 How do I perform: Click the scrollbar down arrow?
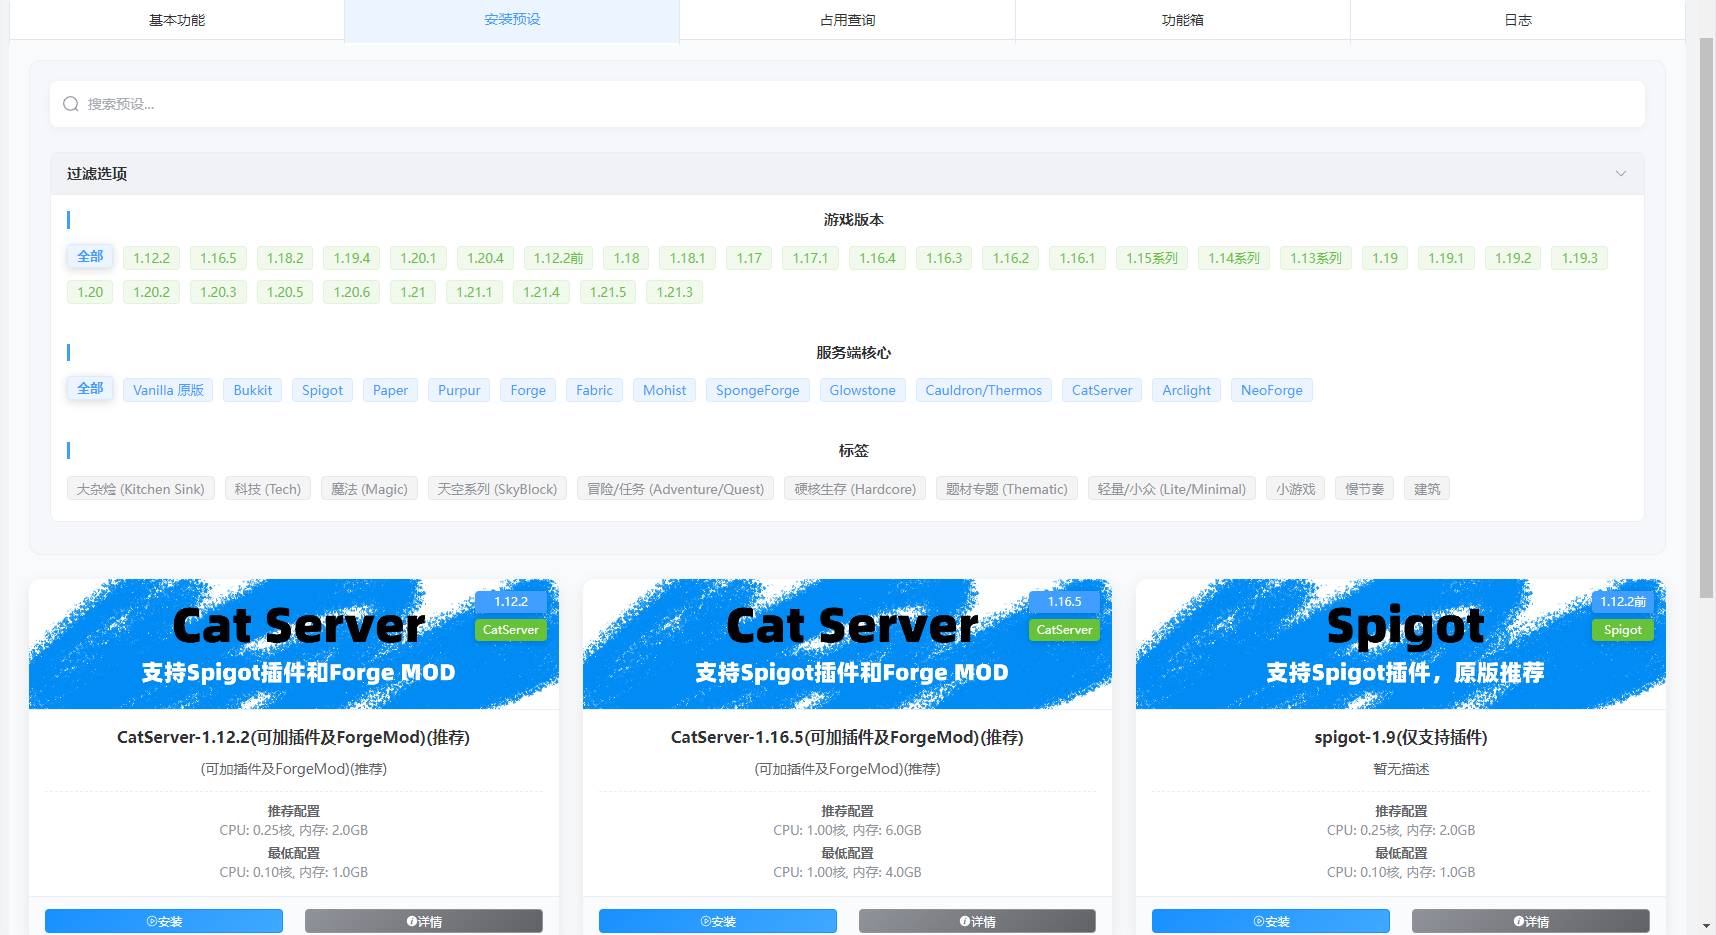(1706, 926)
